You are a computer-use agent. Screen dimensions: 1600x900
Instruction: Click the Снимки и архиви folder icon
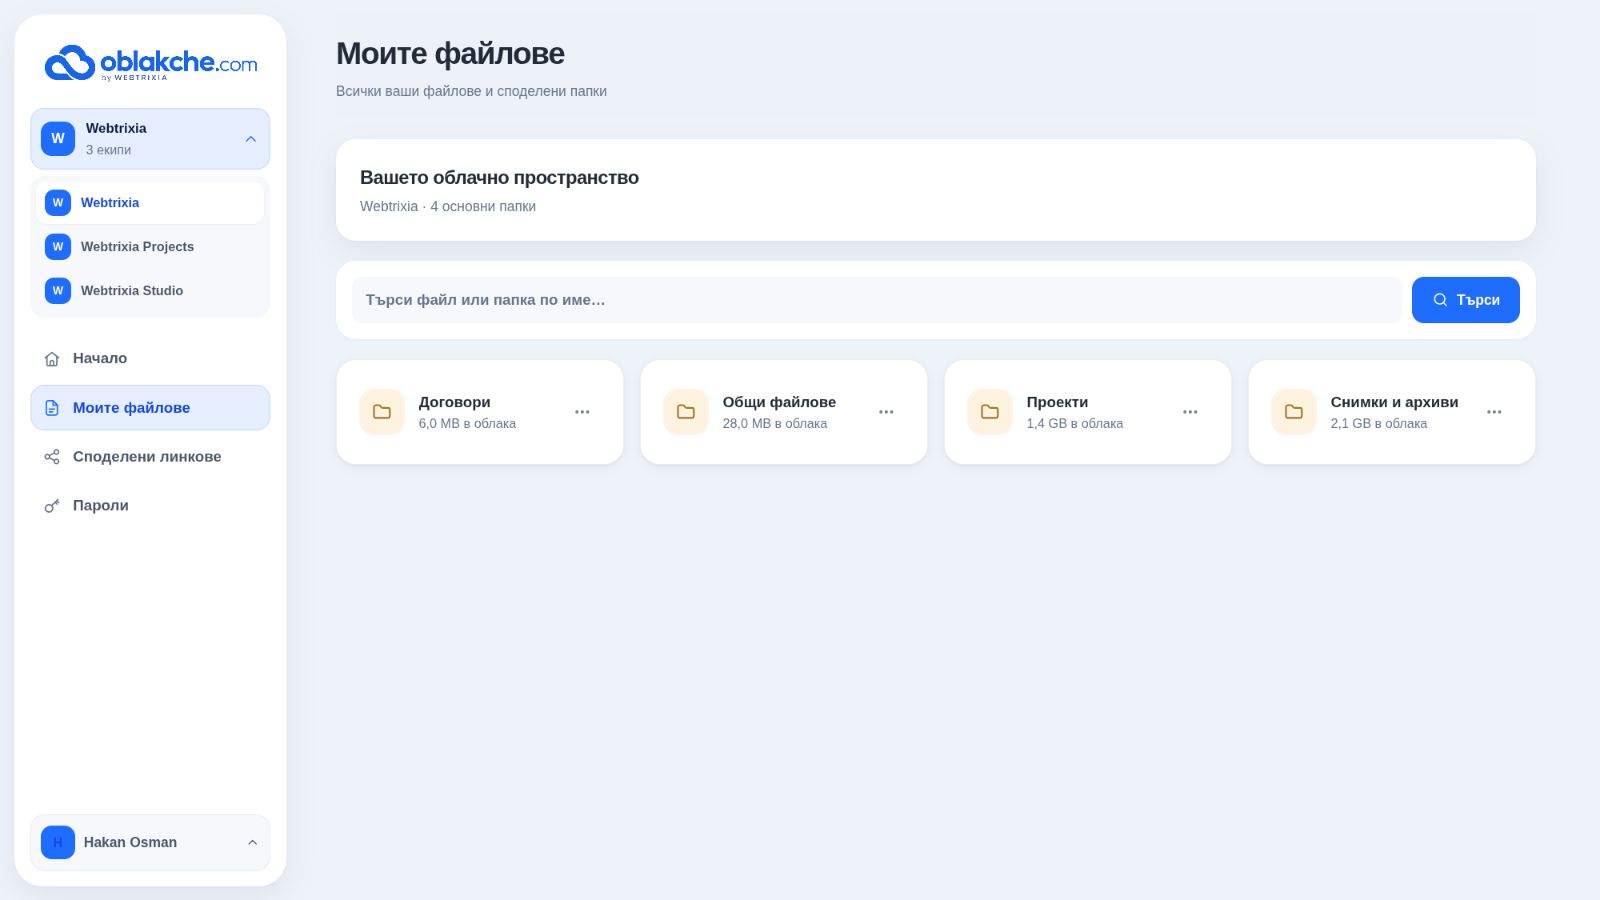[x=1294, y=412]
